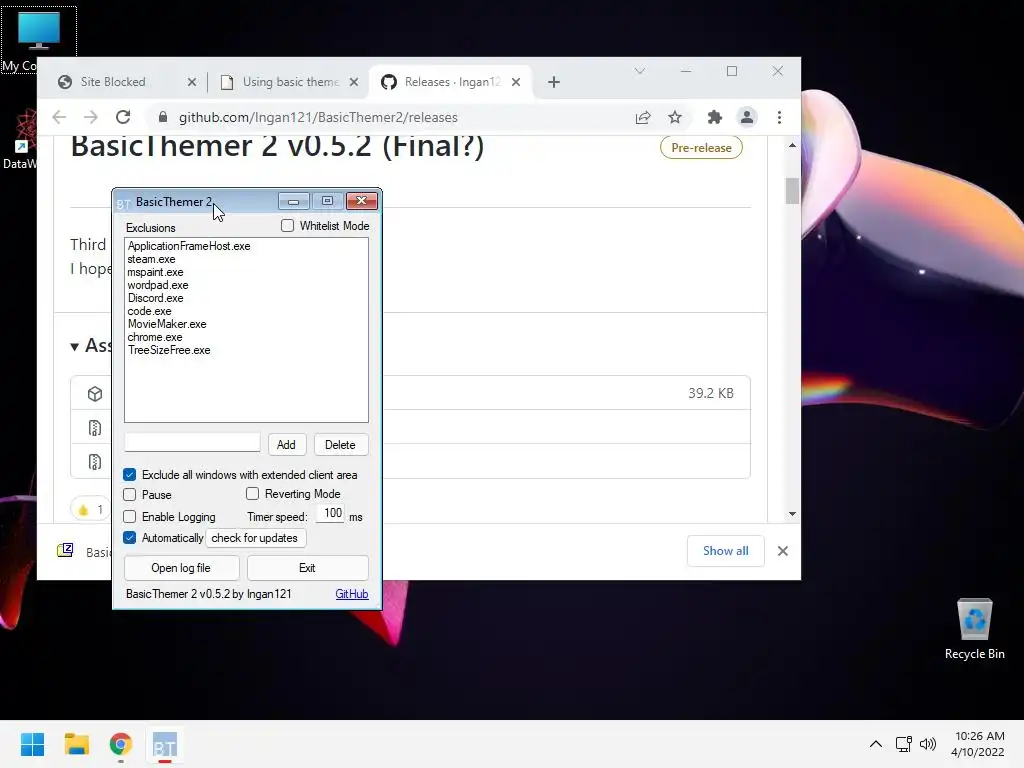Click the package cube asset icon
The width and height of the screenshot is (1024, 768).
[95, 394]
